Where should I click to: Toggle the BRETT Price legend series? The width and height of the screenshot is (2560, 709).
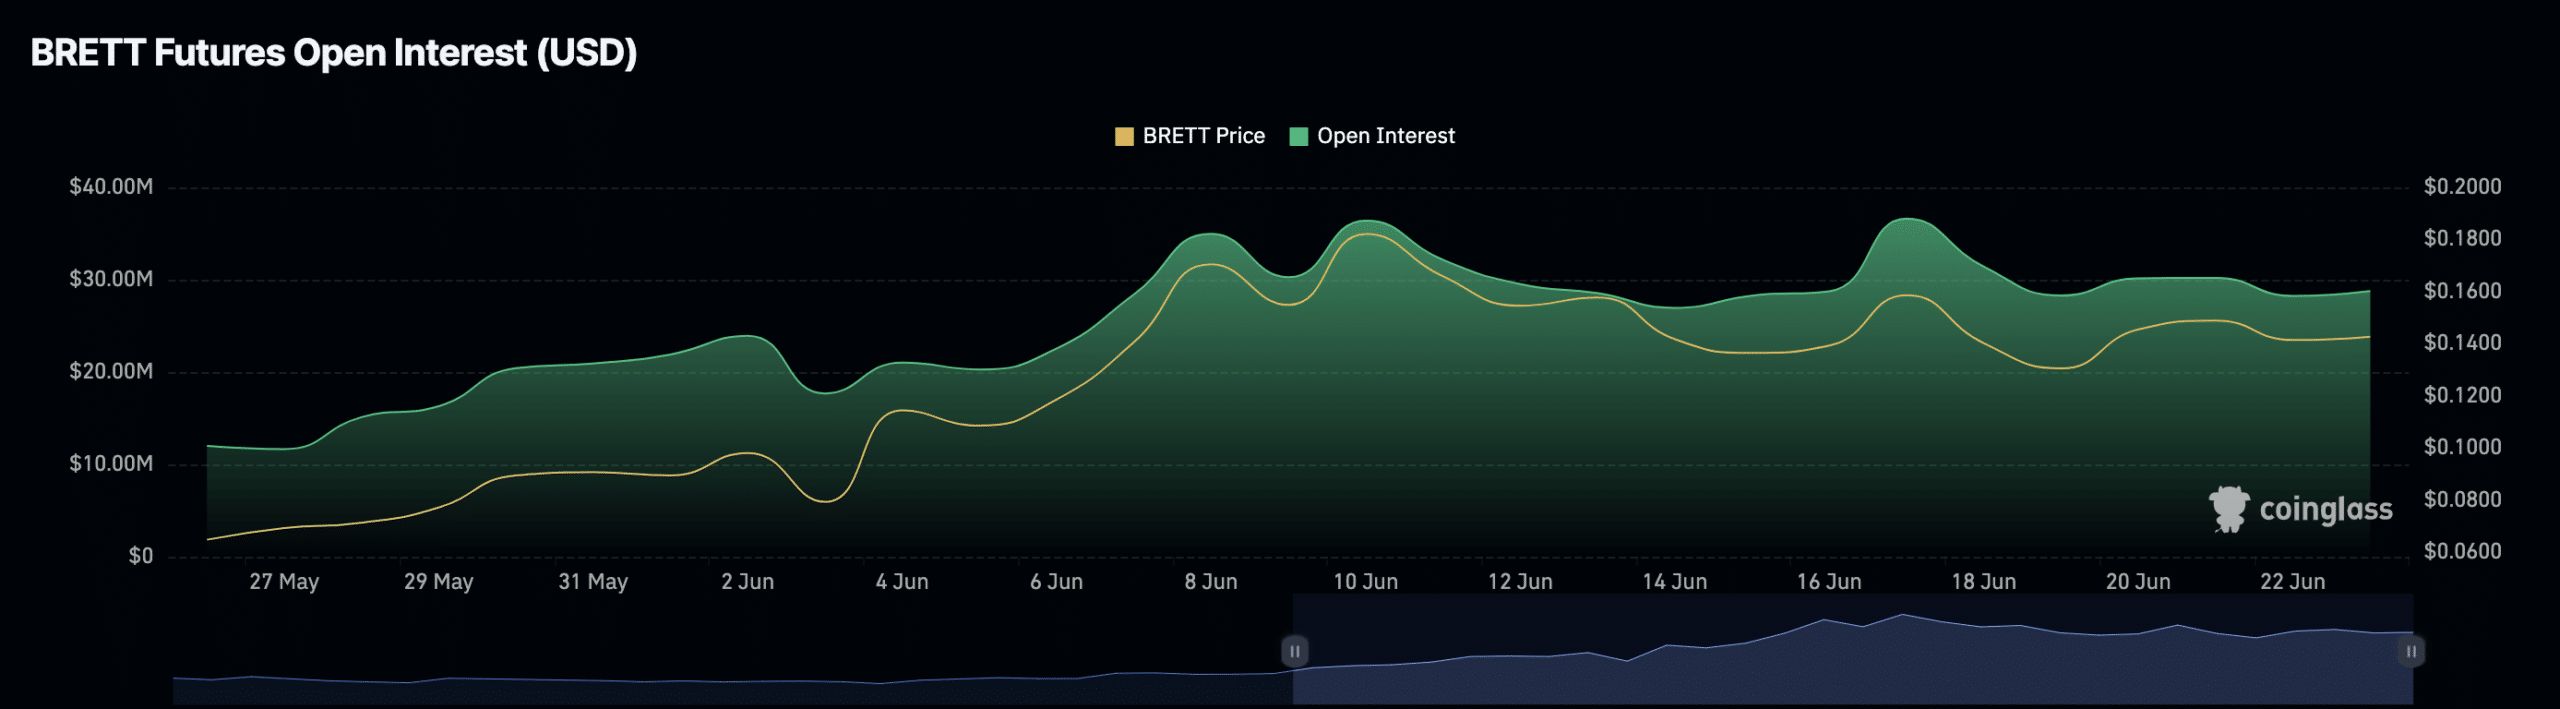1190,136
